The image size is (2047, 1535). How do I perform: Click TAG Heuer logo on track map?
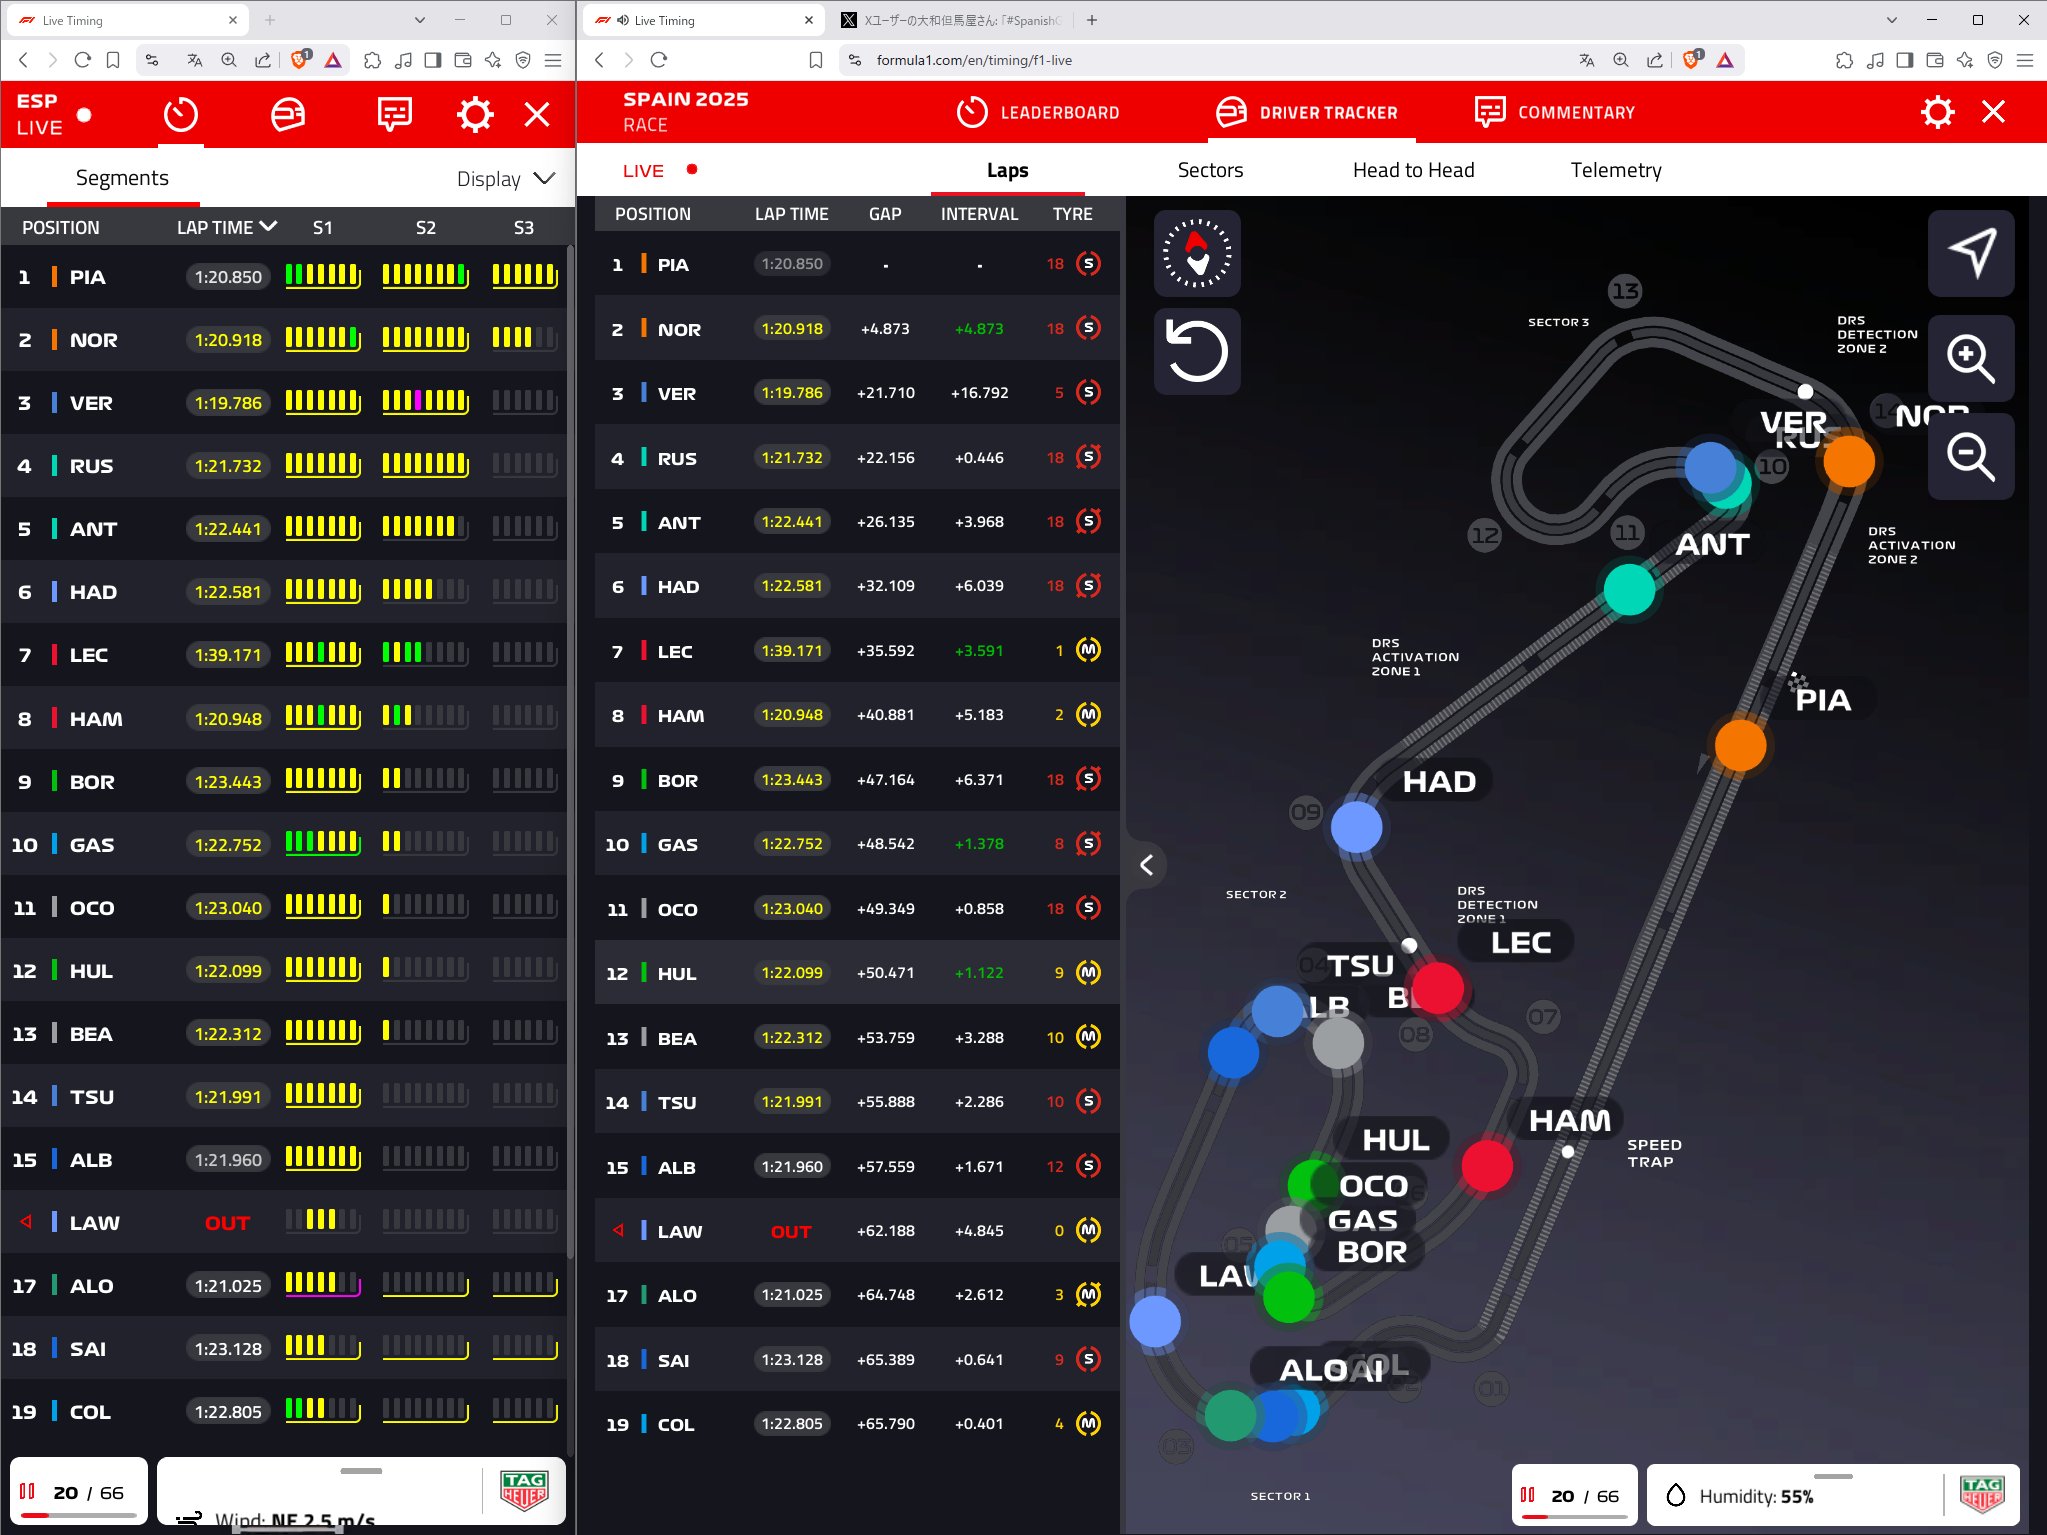(x=1981, y=1496)
